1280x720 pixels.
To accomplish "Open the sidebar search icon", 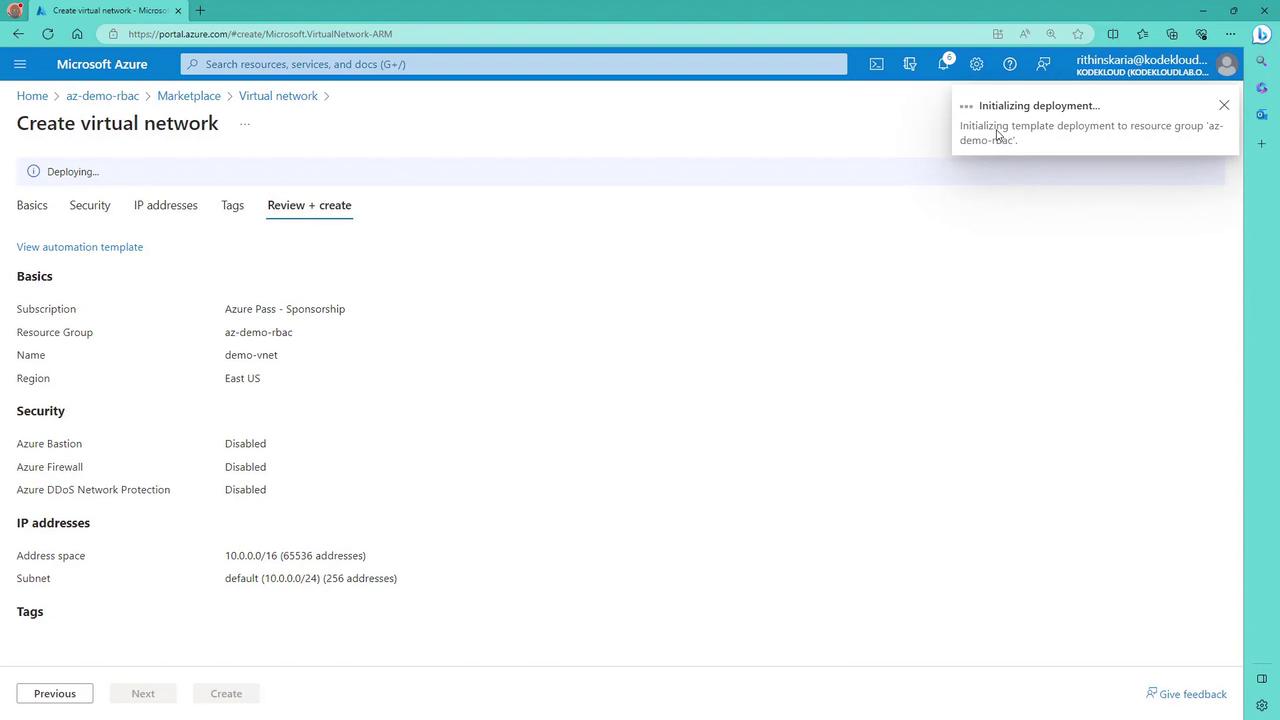I will [x=1262, y=62].
